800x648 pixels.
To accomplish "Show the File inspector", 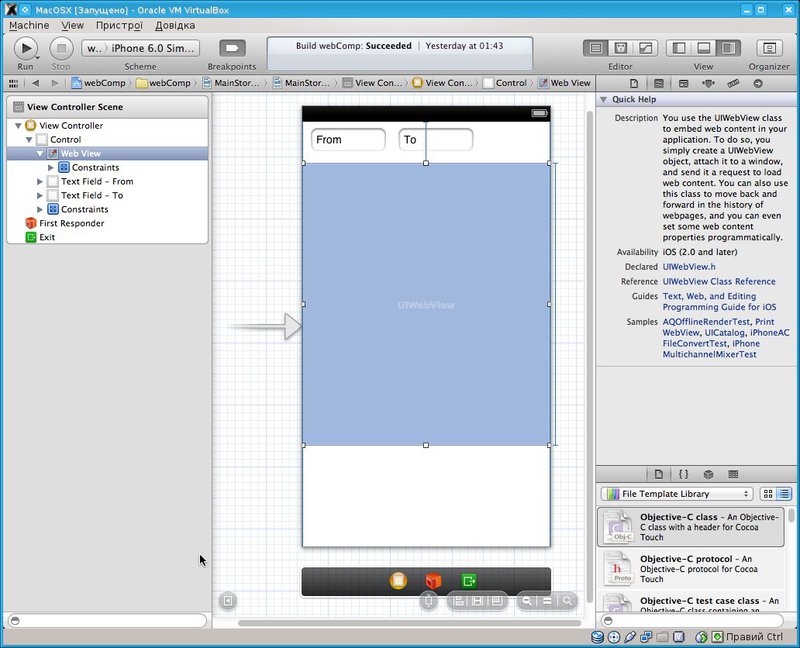I will 634,83.
